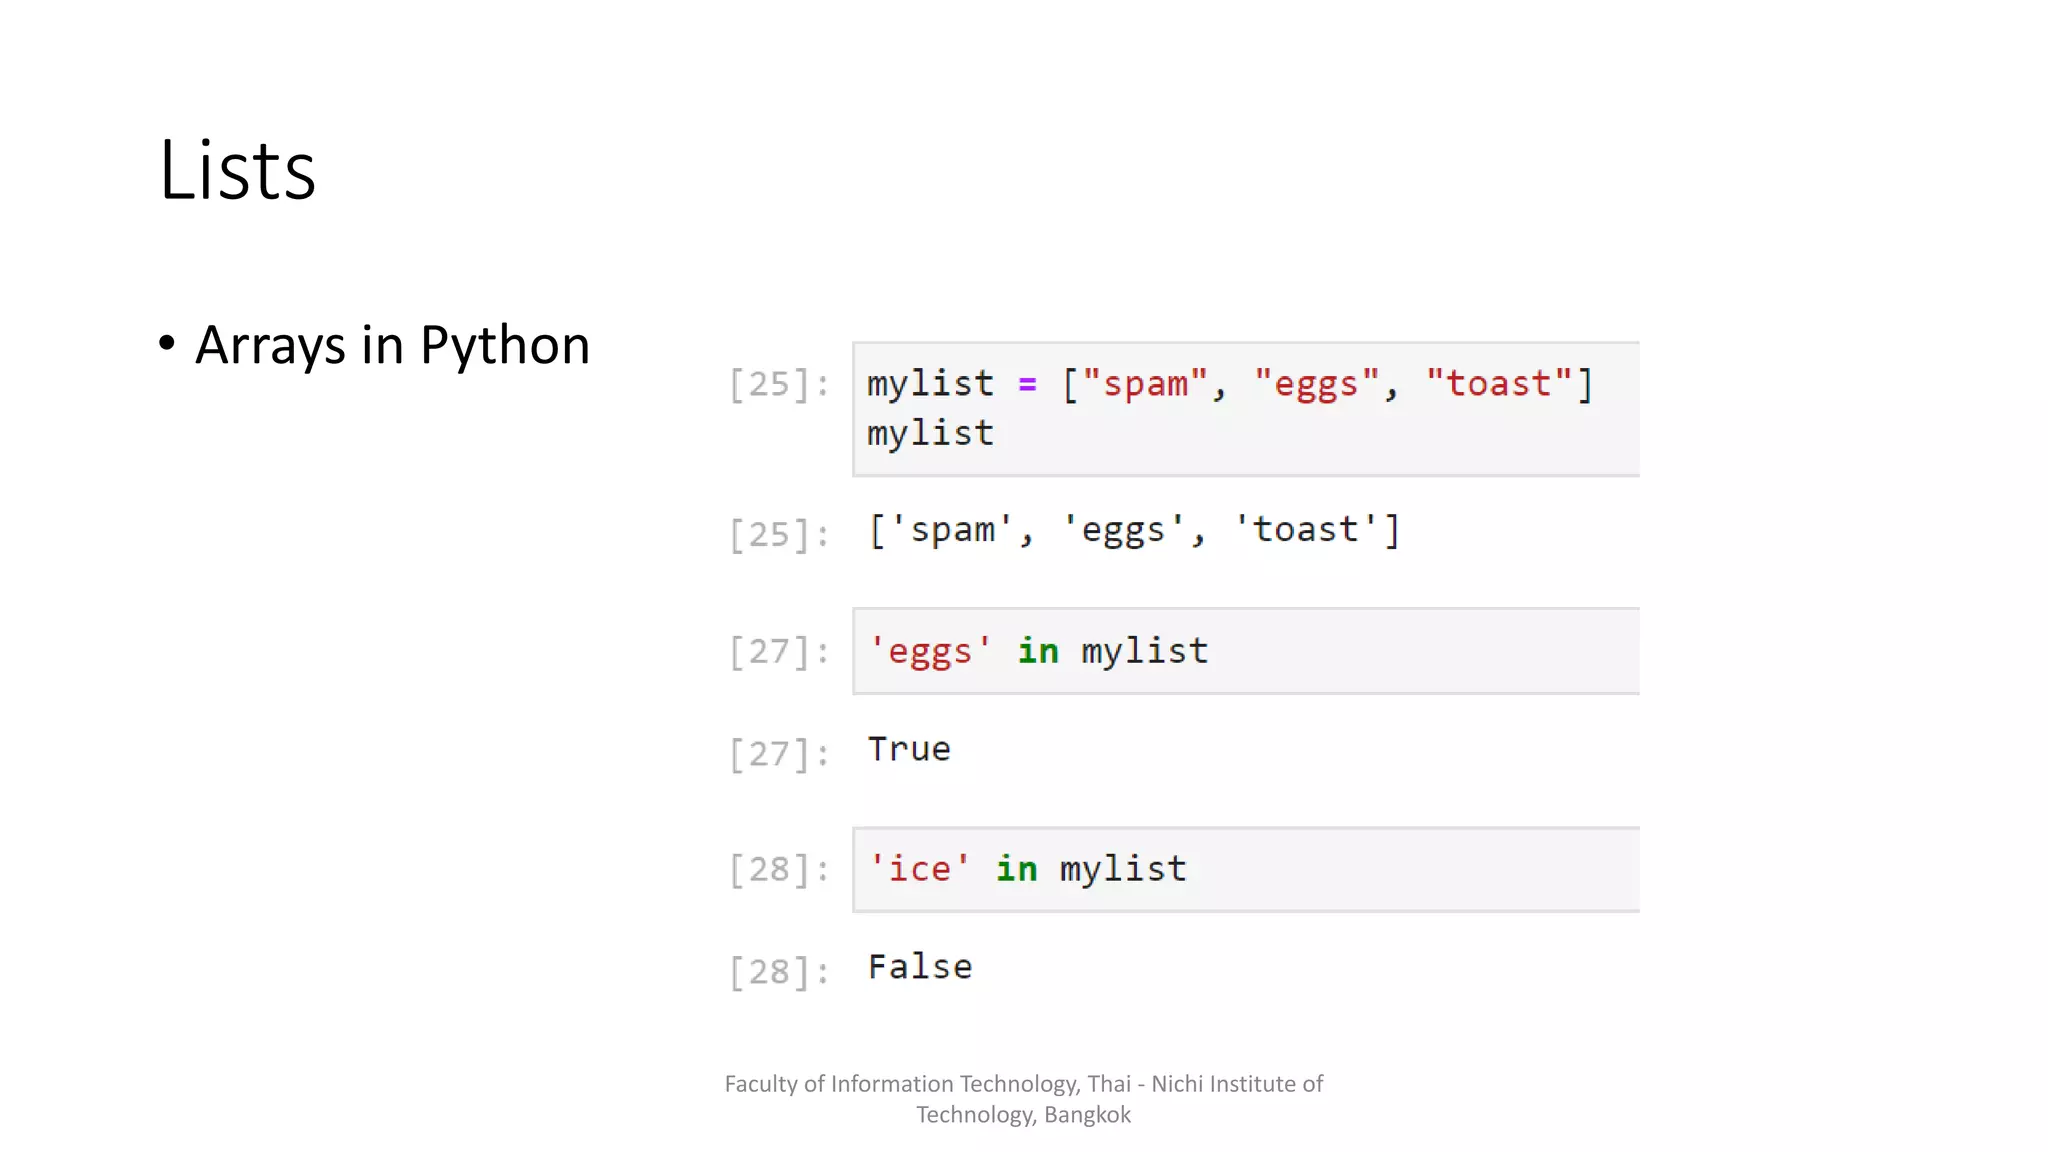Click the "spam" string in code
This screenshot has height=1152, width=2048.
click(x=1145, y=384)
